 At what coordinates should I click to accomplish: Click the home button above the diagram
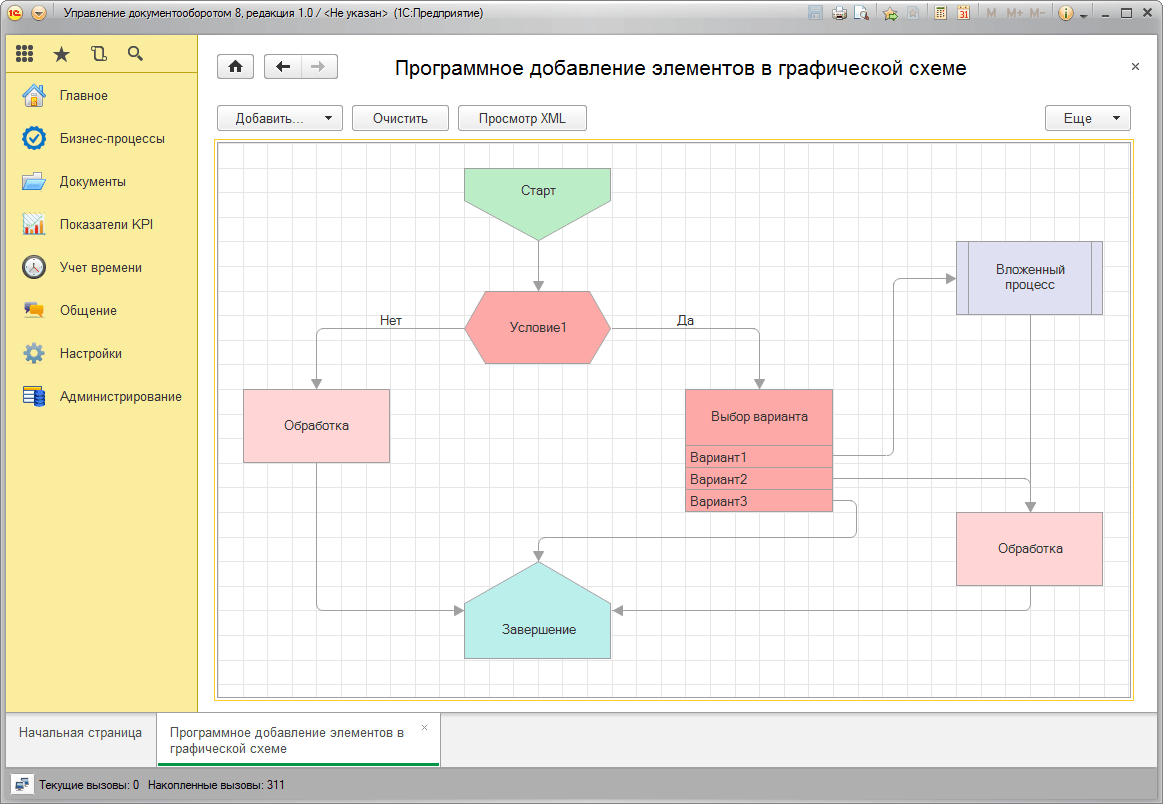tap(236, 67)
